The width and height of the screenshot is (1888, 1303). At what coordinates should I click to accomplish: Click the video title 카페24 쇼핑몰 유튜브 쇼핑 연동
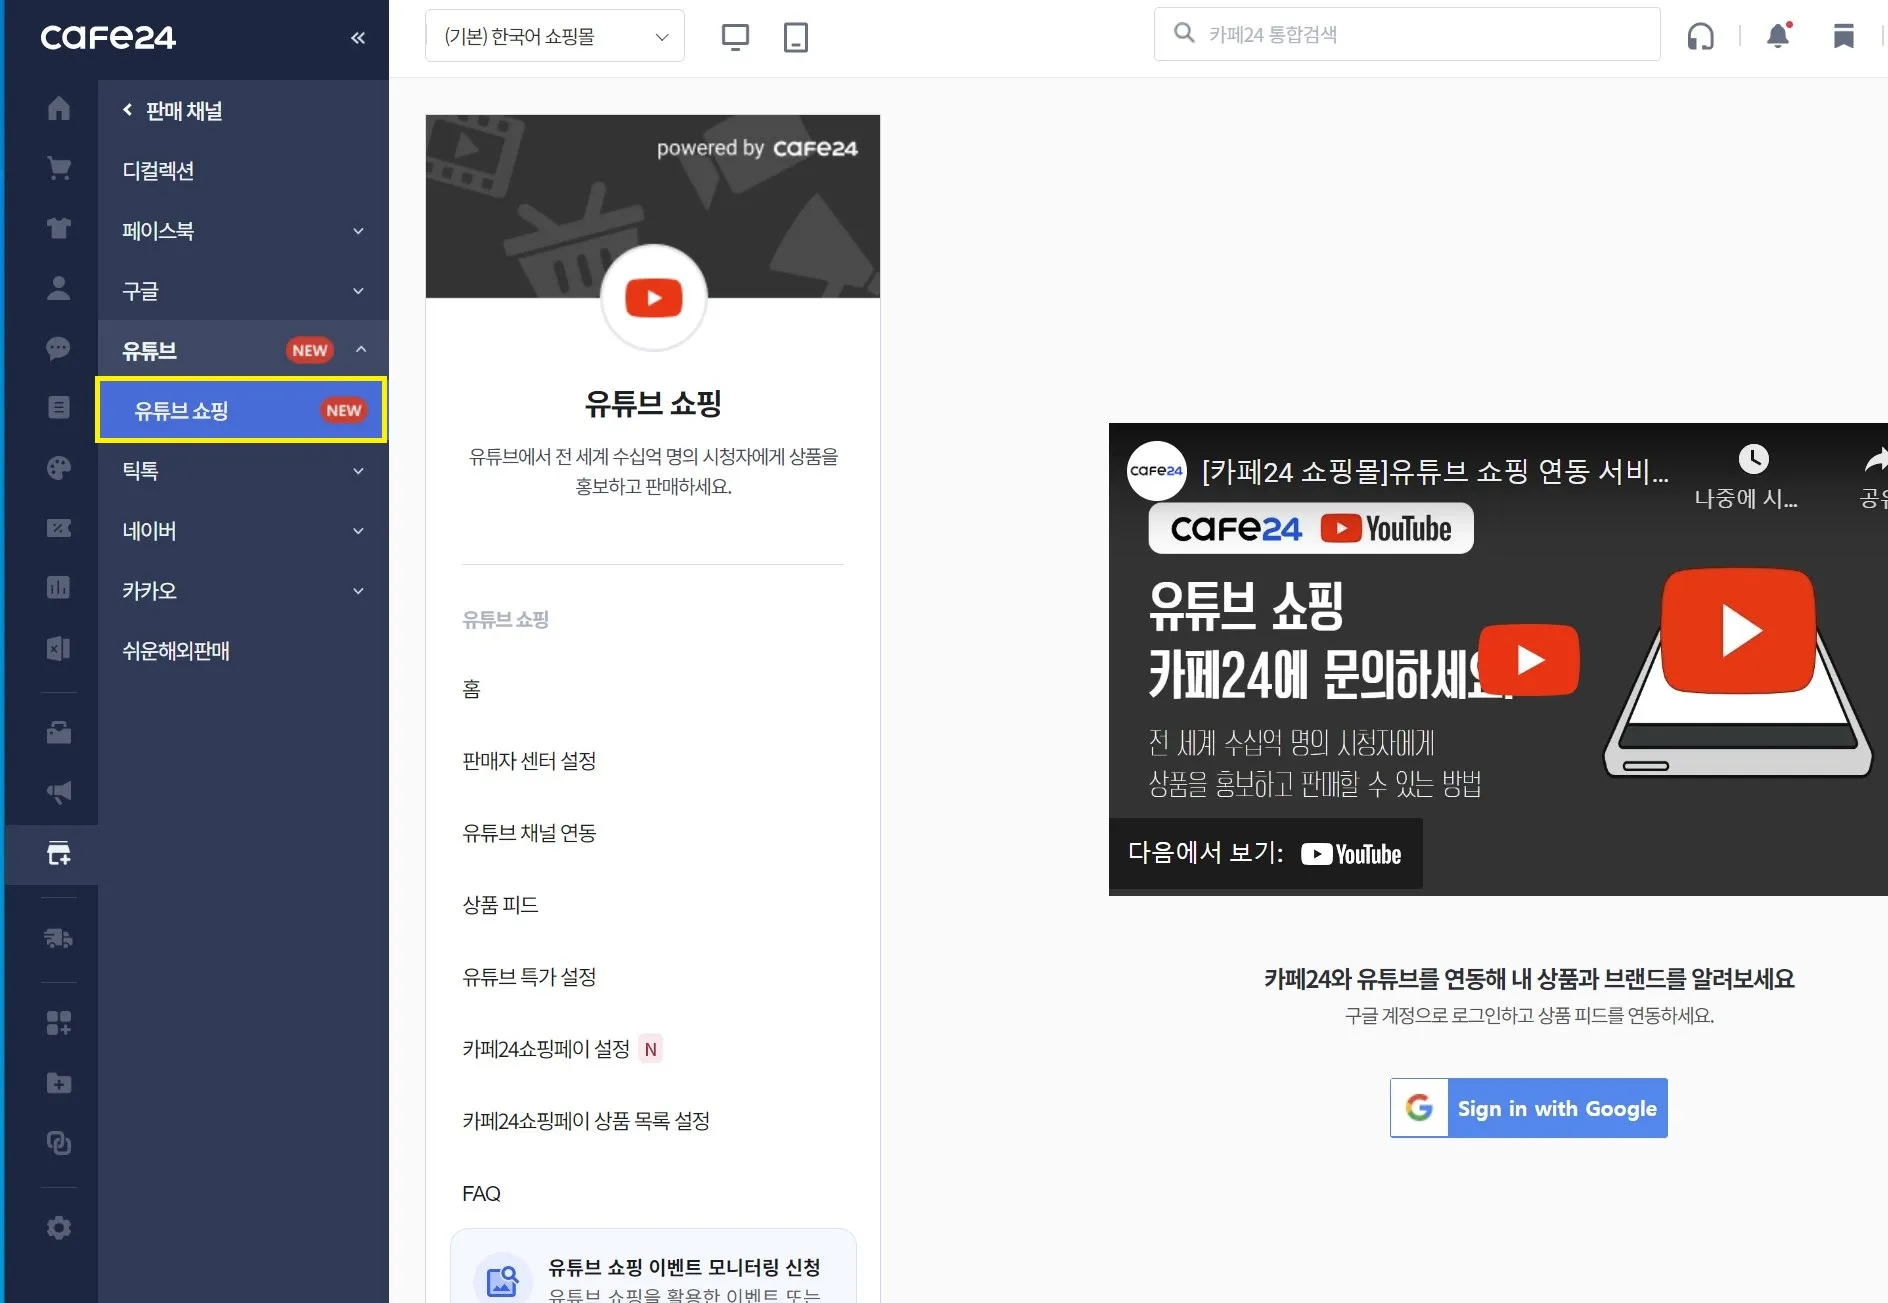click(1435, 470)
